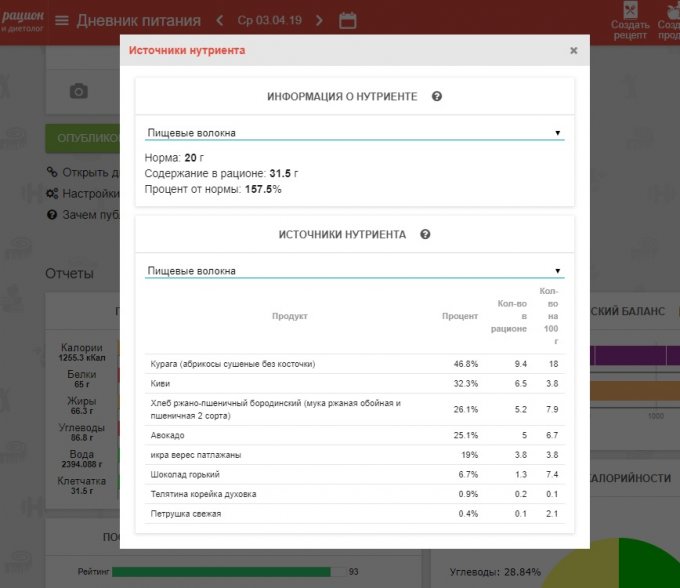The image size is (680, 588).
Task: Expand nutrient dropdown in the sources section
Action: (354, 270)
